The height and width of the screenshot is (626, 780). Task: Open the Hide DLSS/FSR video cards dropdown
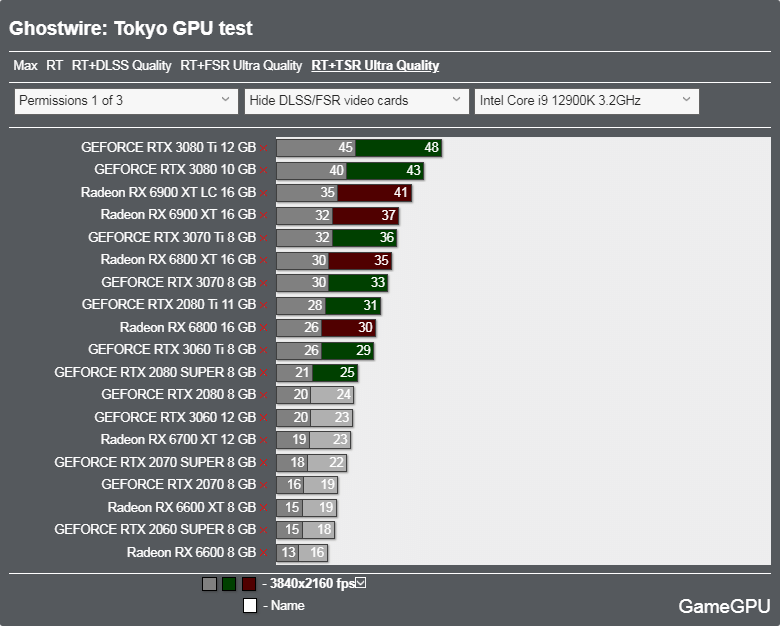(x=356, y=101)
